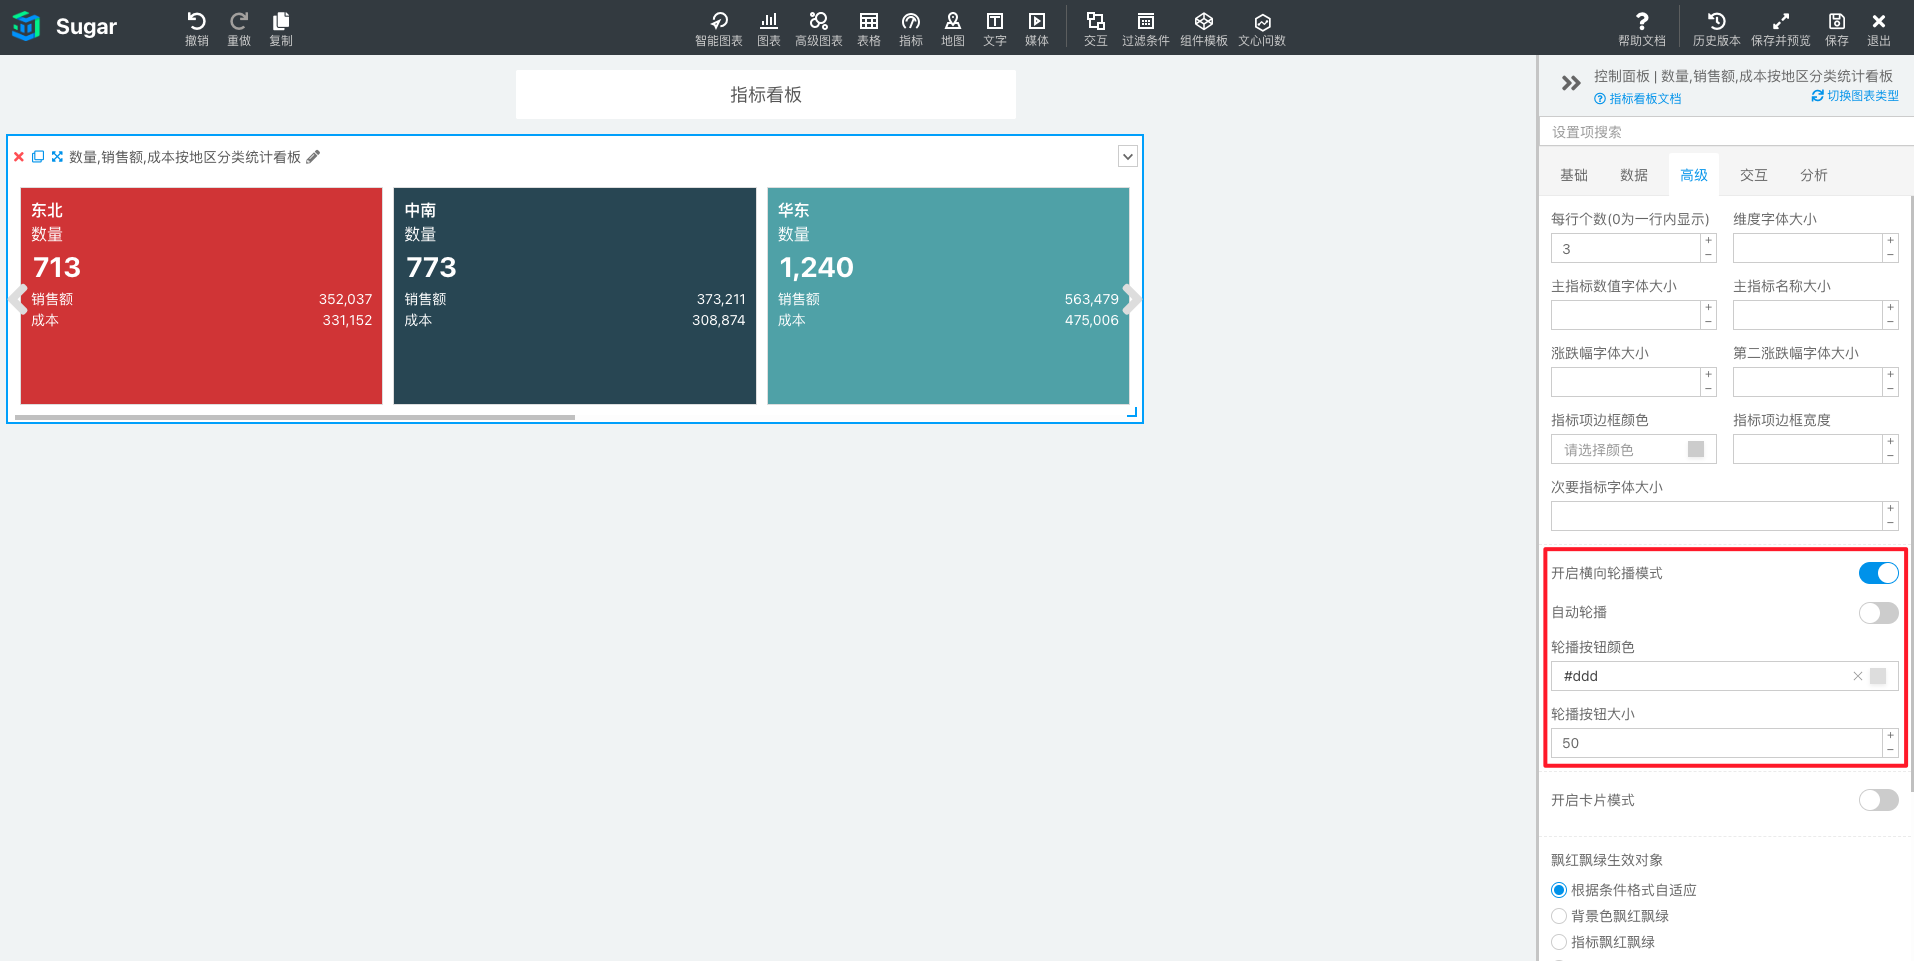Select the 华东 teal card
The image size is (1914, 961).
tap(948, 296)
